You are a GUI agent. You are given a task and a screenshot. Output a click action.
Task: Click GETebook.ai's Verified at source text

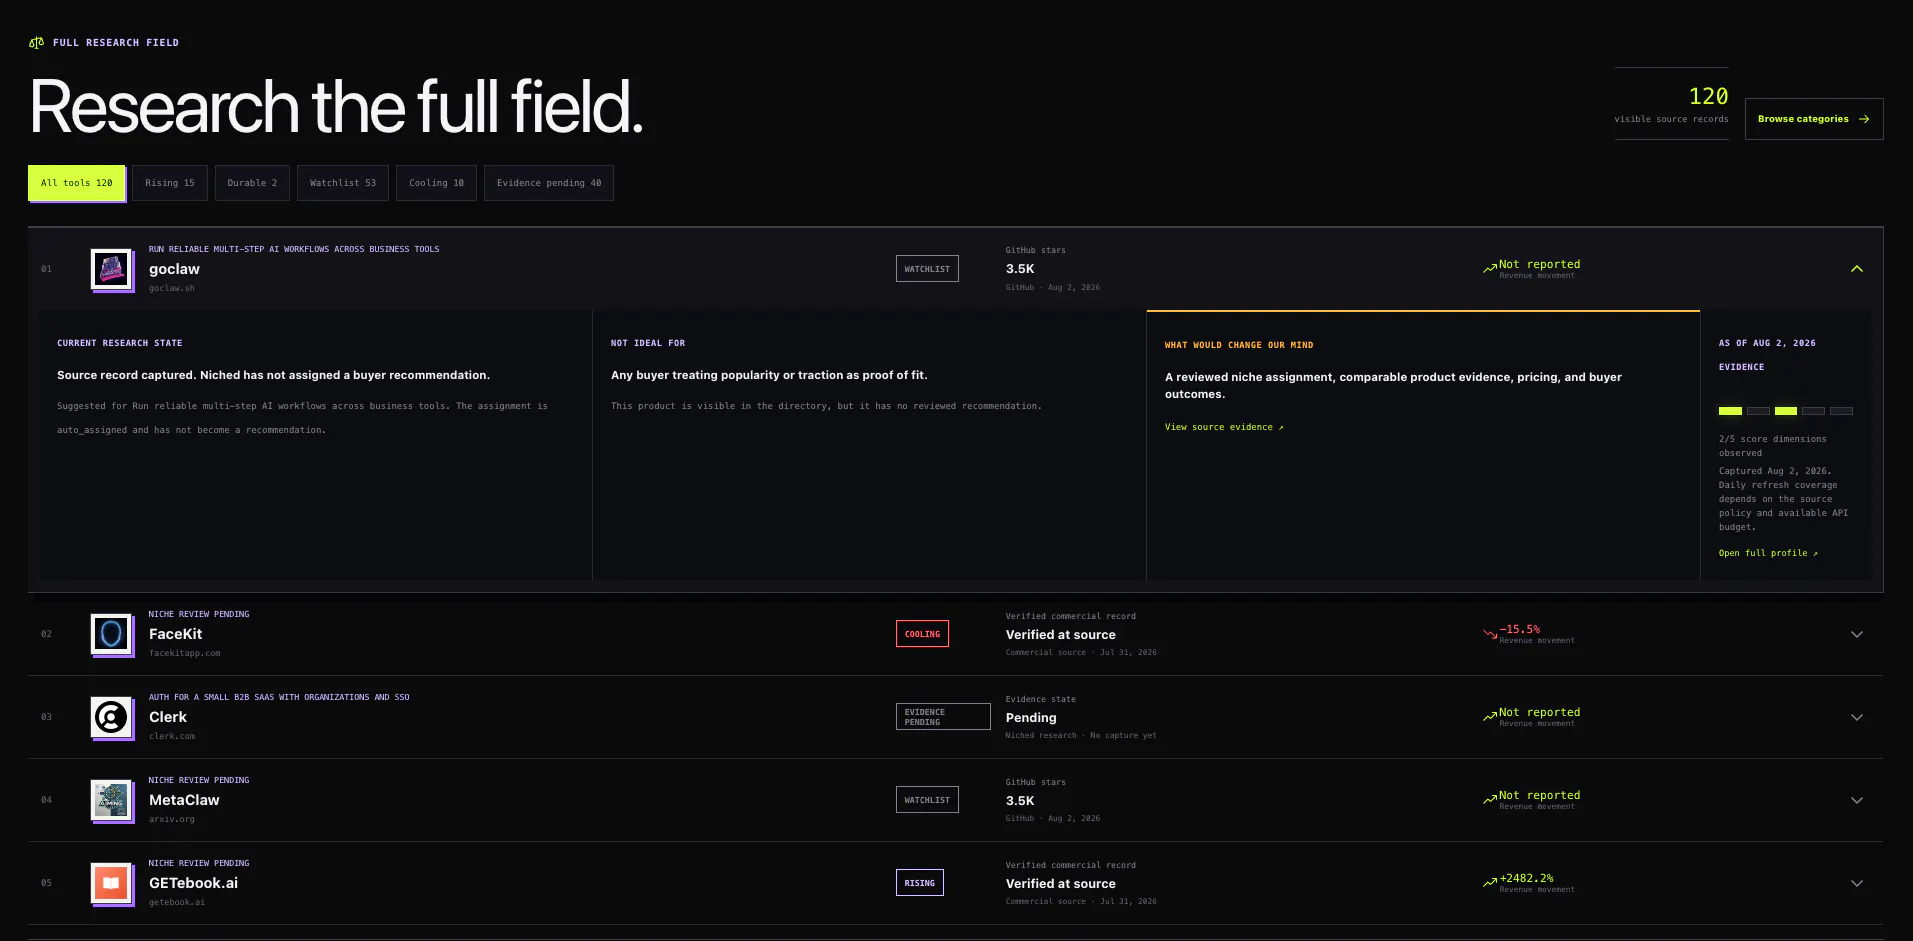[1061, 884]
